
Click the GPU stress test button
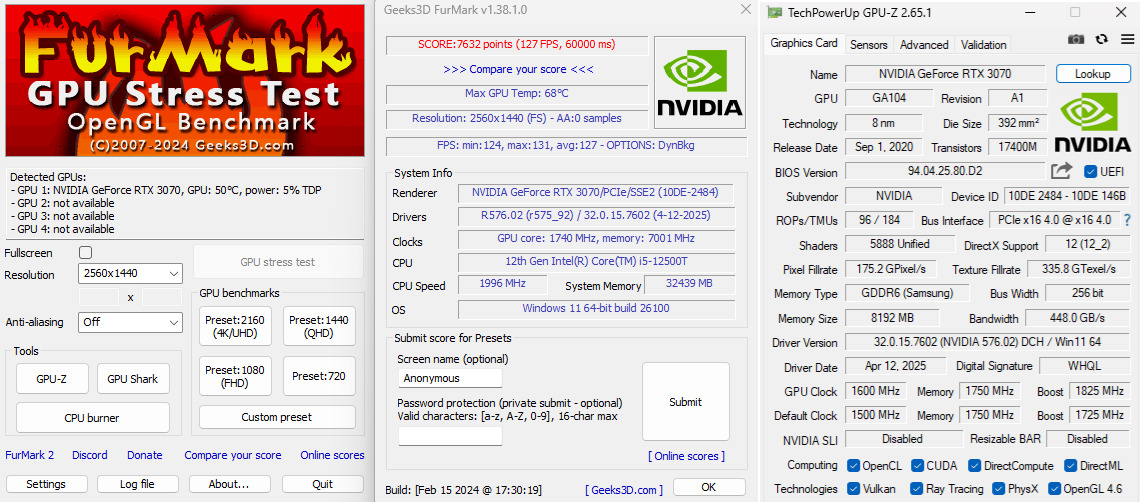point(278,262)
